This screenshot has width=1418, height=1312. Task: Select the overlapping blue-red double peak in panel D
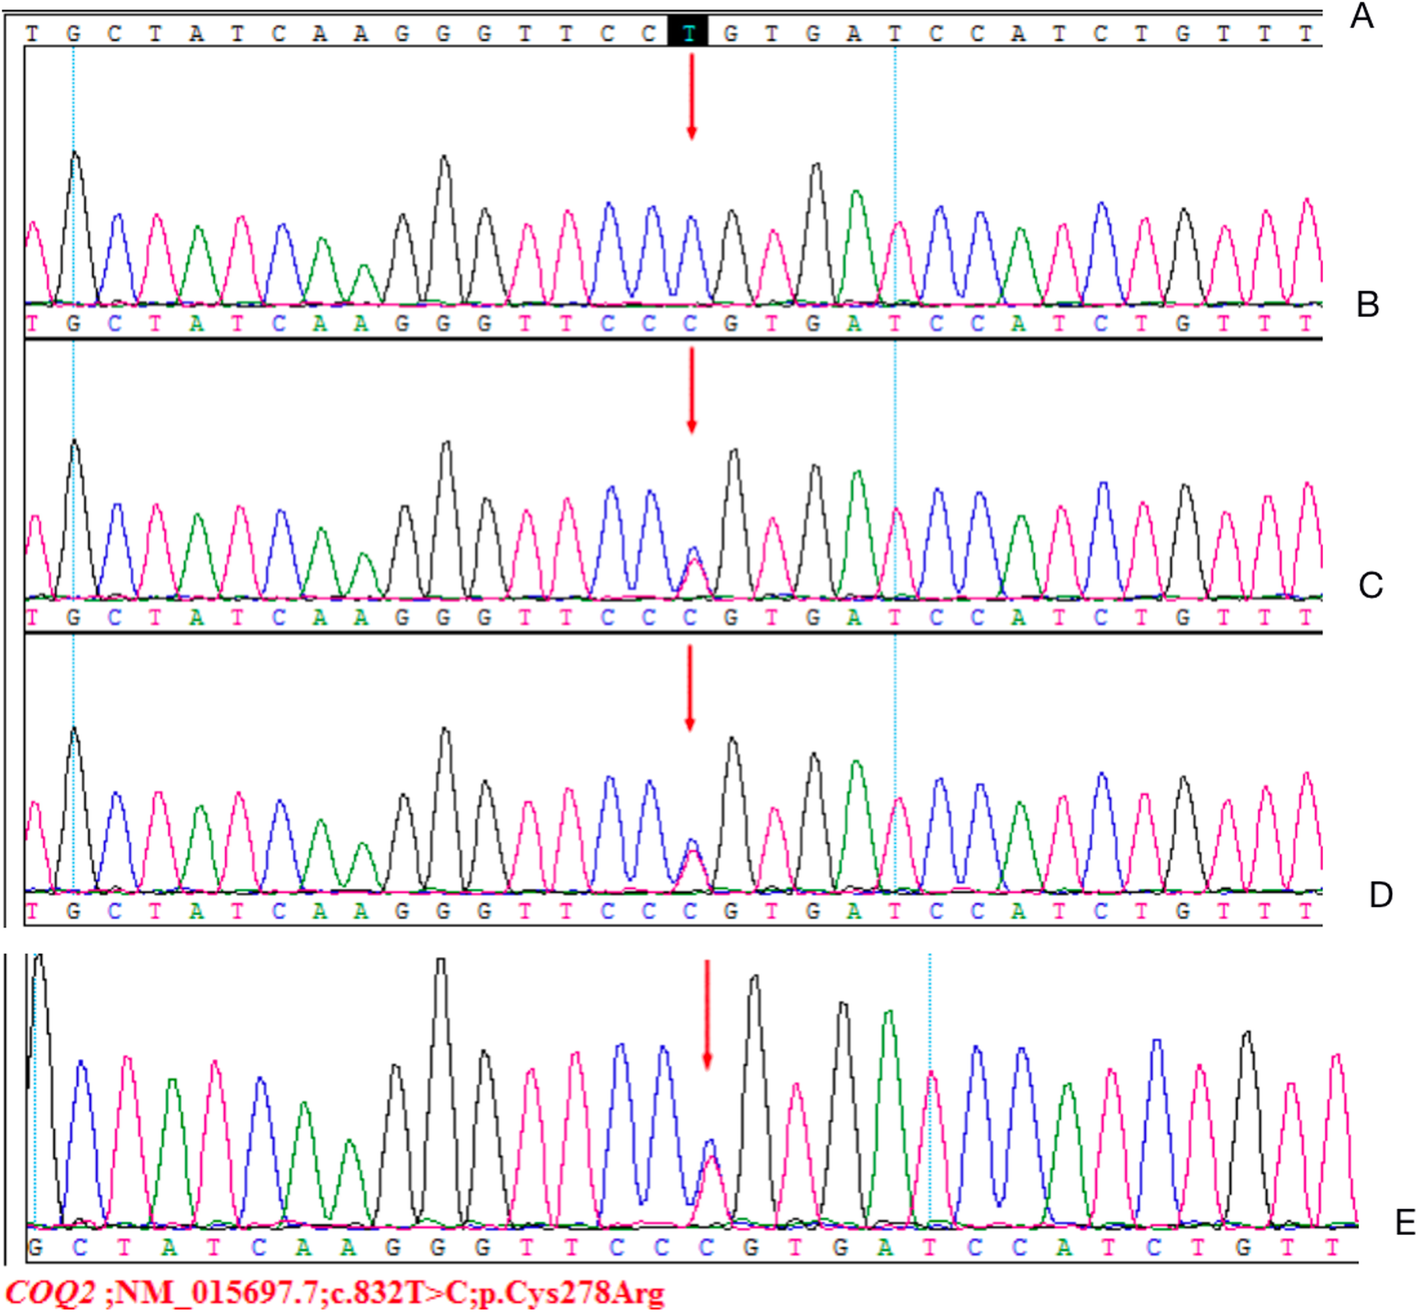pyautogui.click(x=692, y=864)
